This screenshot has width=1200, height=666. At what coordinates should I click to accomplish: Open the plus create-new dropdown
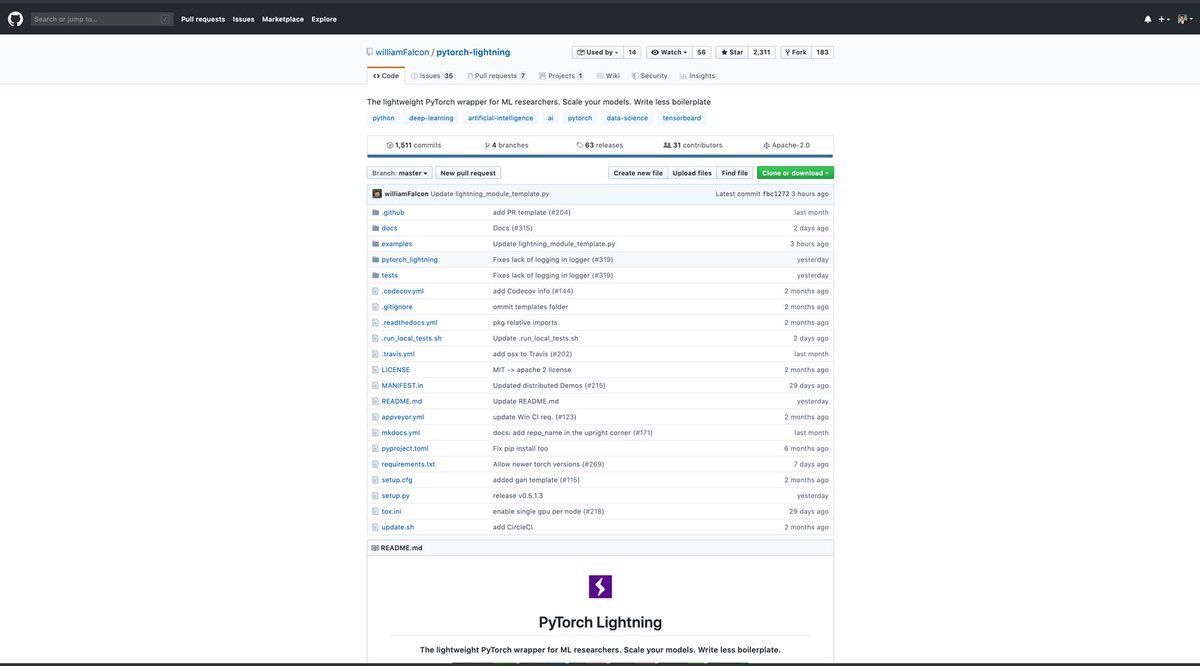tap(1164, 19)
